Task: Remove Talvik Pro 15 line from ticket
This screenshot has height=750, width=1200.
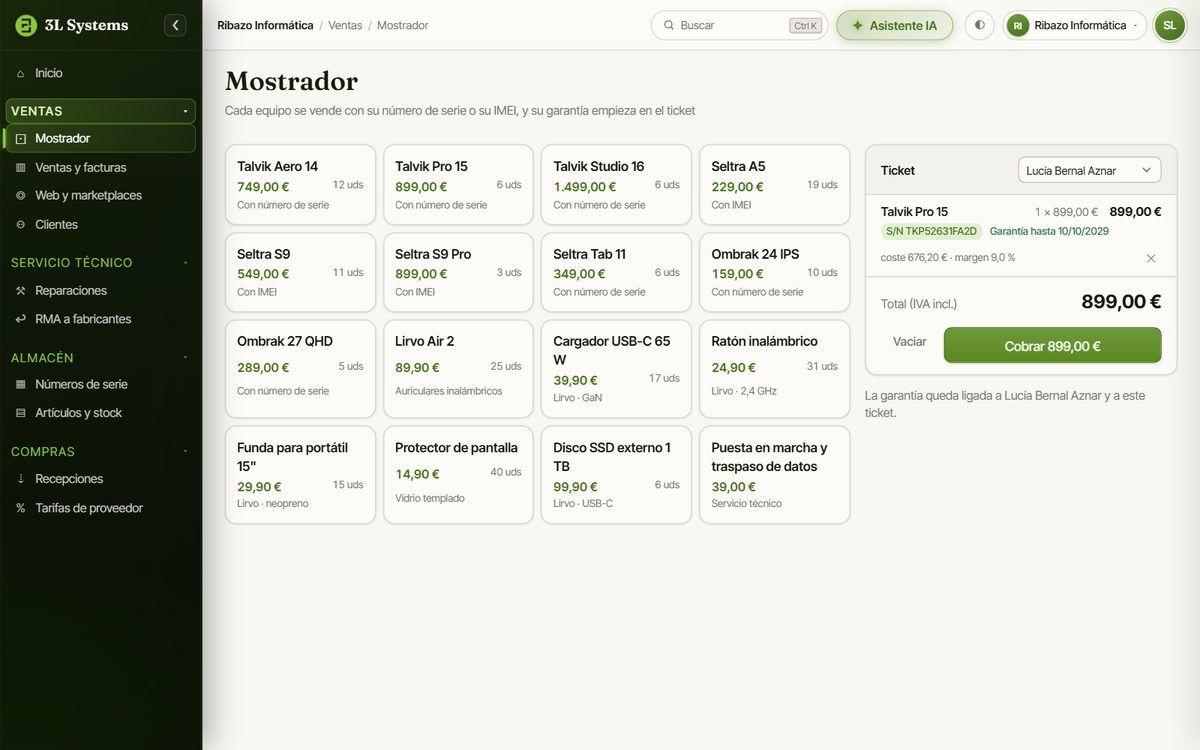Action: tap(1151, 258)
